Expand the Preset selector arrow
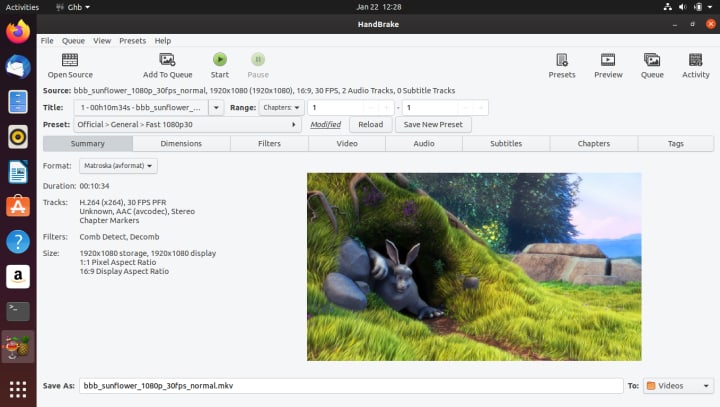 tap(293, 124)
